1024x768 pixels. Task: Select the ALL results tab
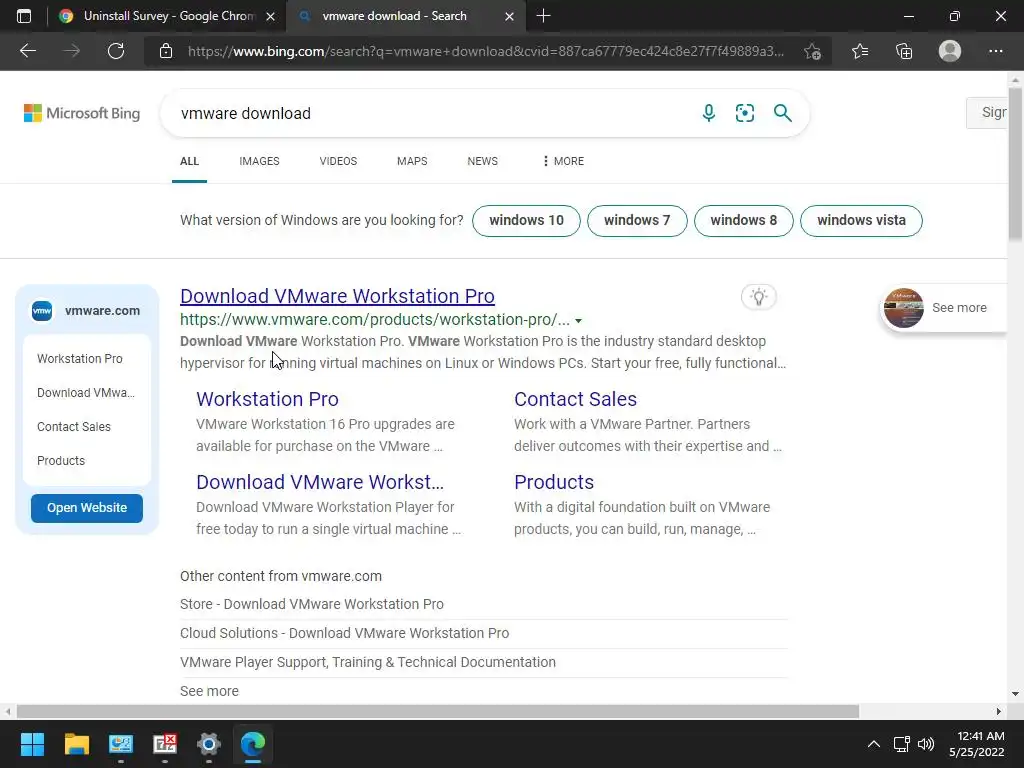click(x=189, y=161)
